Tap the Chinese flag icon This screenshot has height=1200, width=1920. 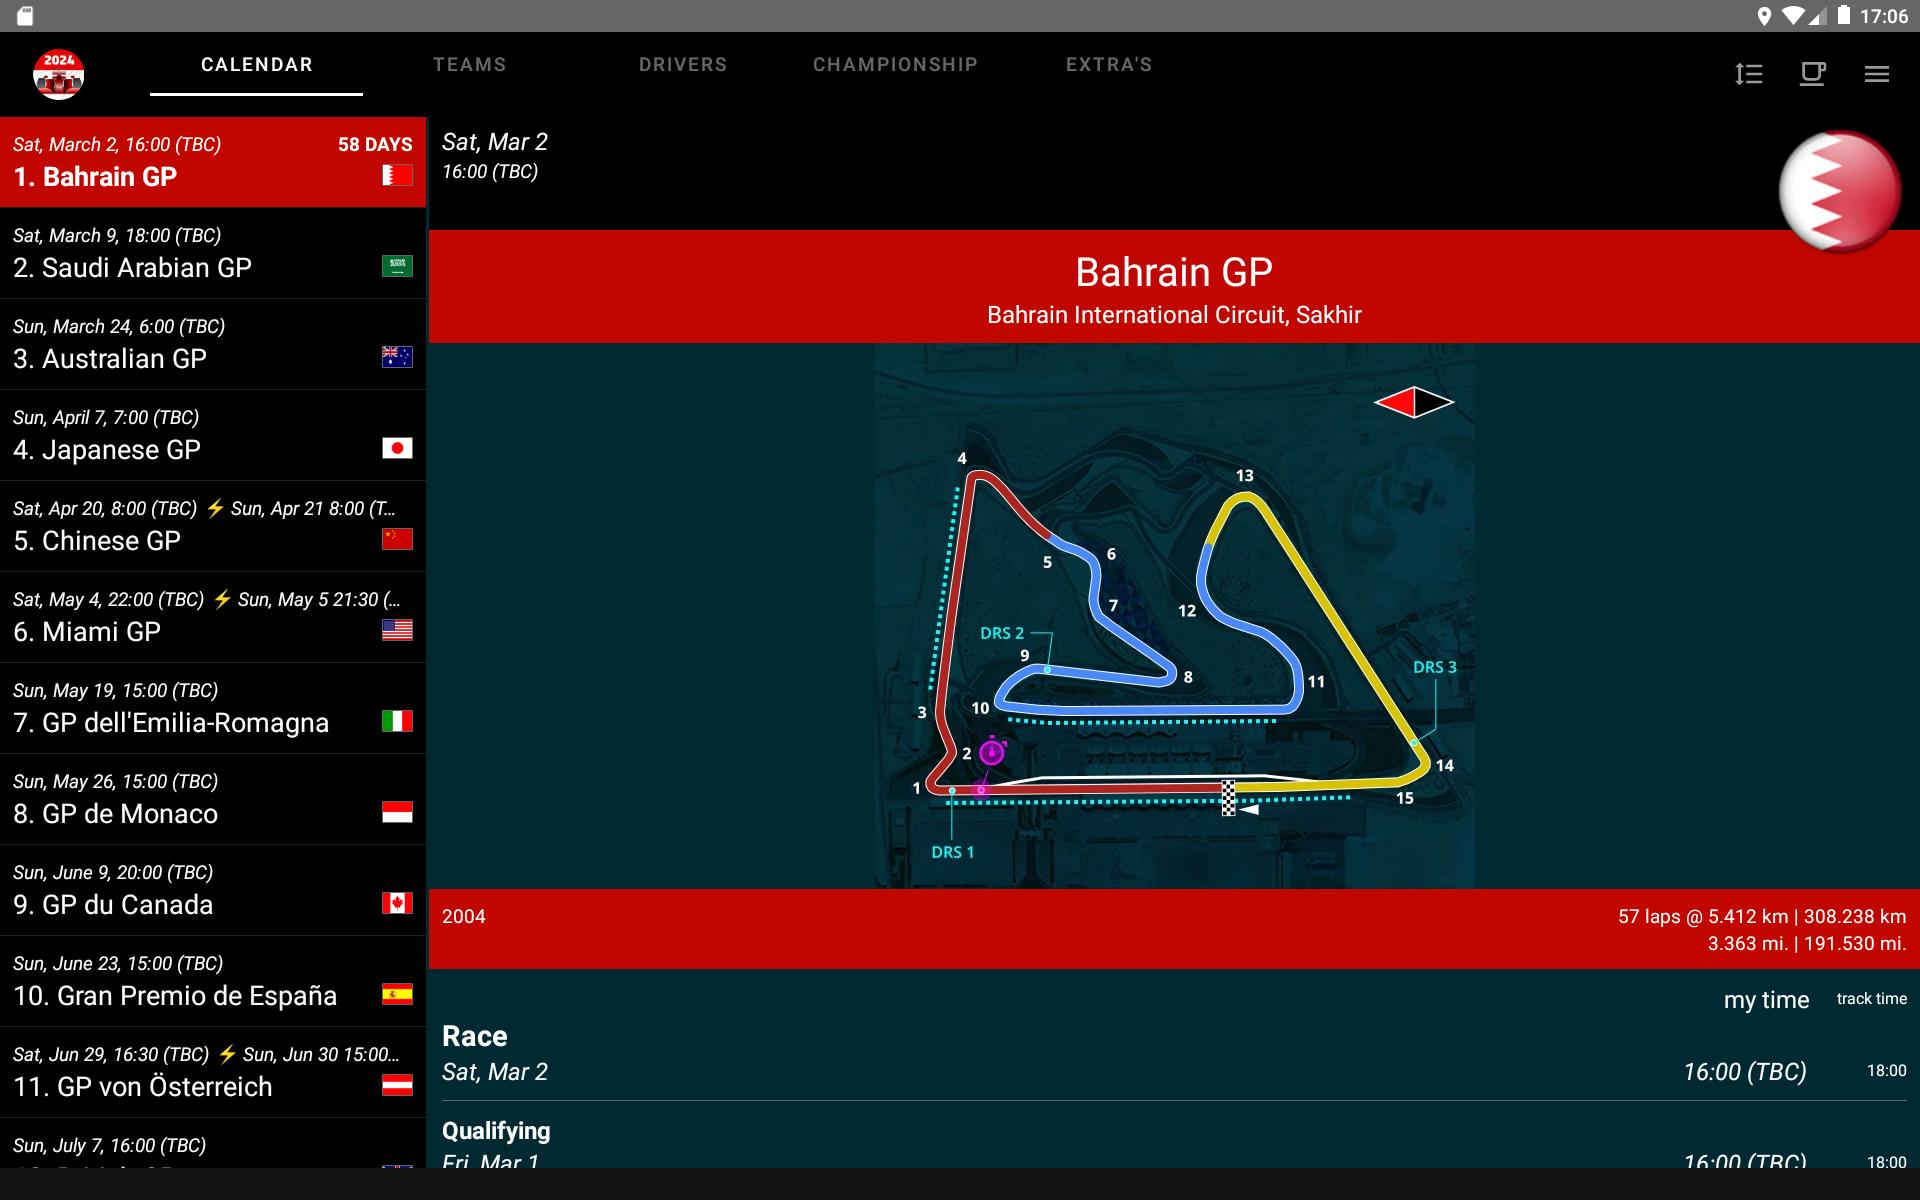click(397, 539)
